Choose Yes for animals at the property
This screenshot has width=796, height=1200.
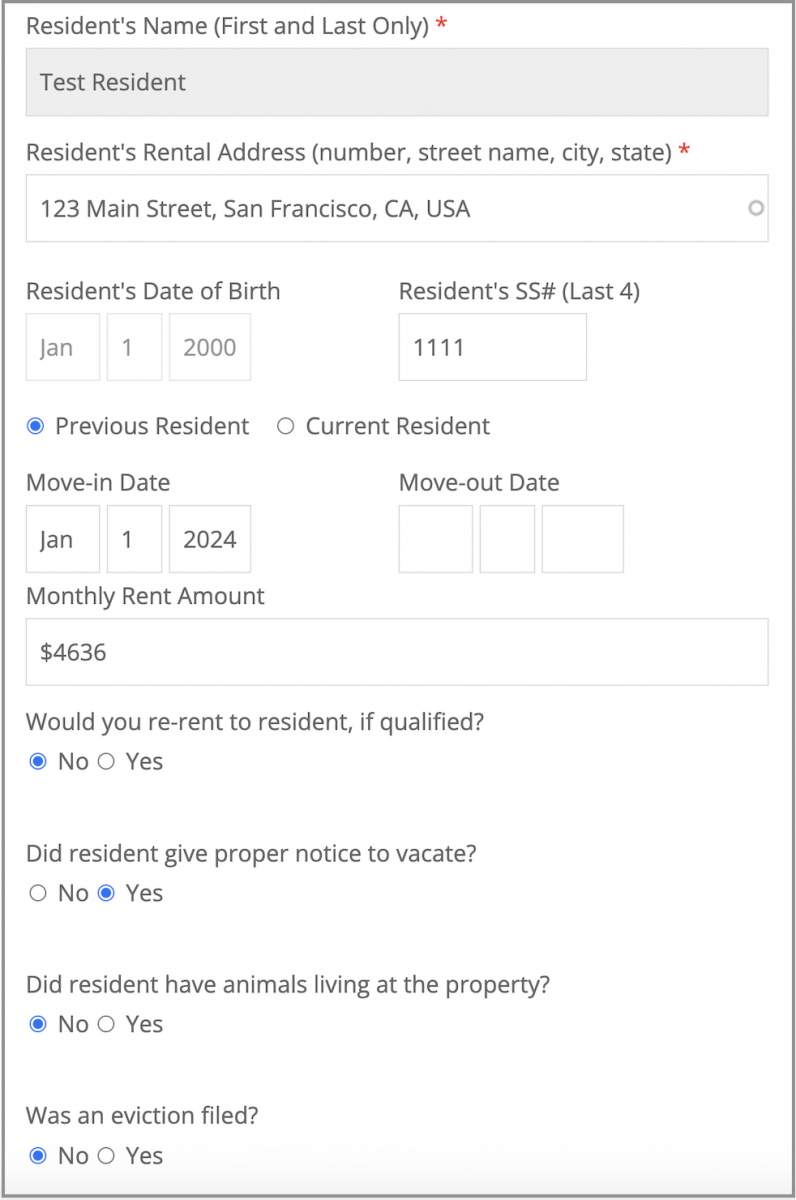tap(107, 1024)
